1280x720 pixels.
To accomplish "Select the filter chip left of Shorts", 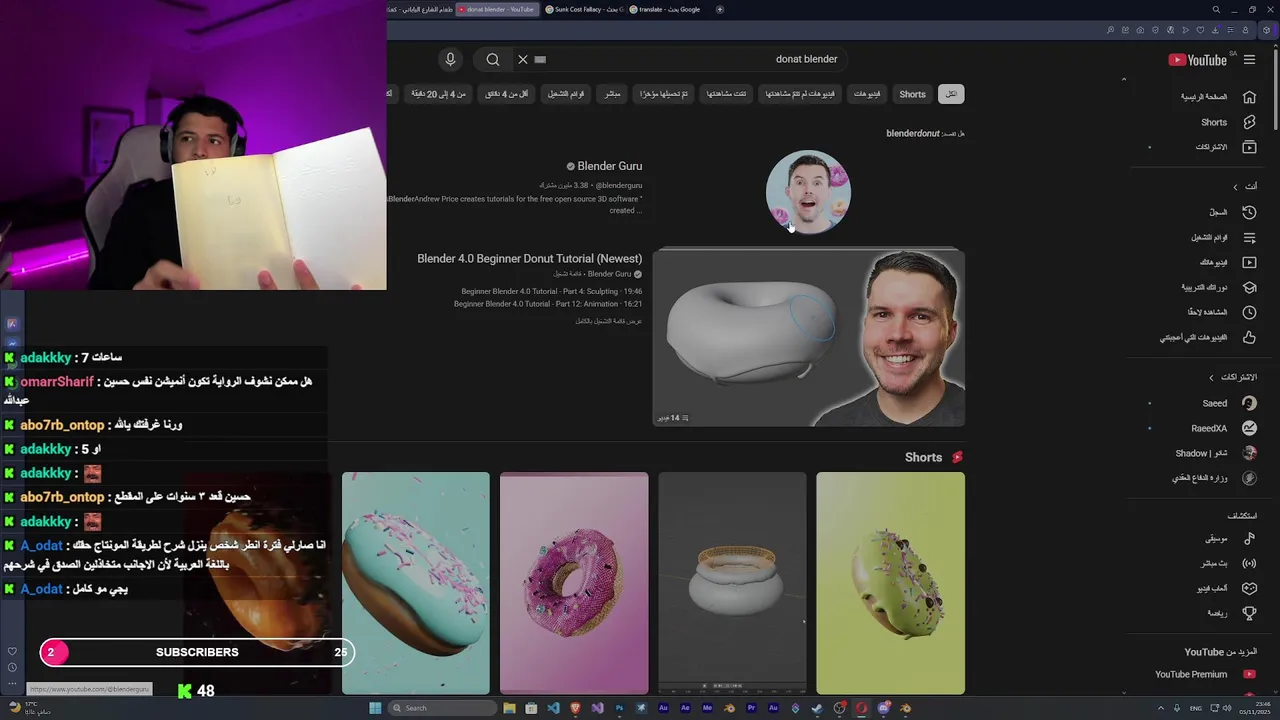I will click(867, 94).
